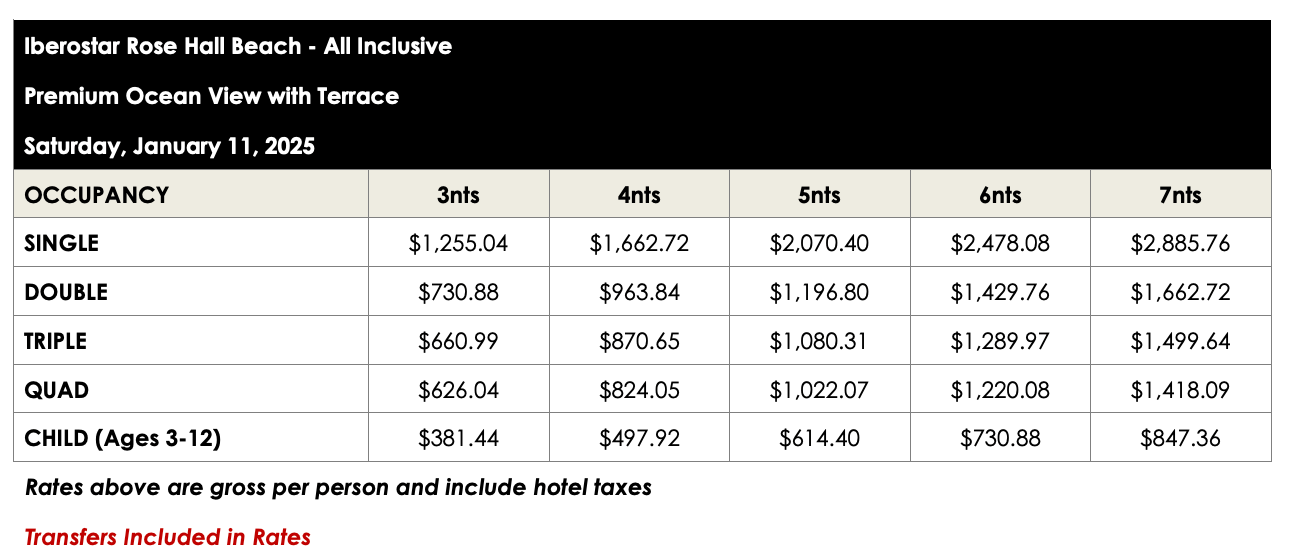Click the $1,418.09 quad 7nts rate

[x=1180, y=390]
